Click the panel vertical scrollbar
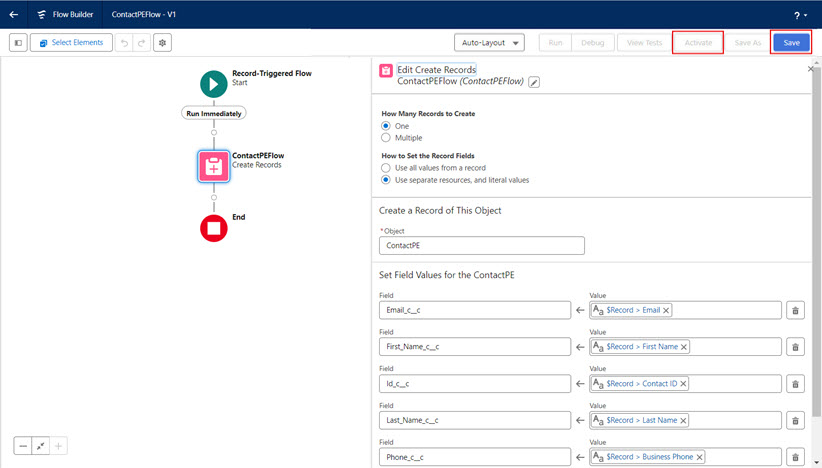822x468 pixels. point(817,241)
